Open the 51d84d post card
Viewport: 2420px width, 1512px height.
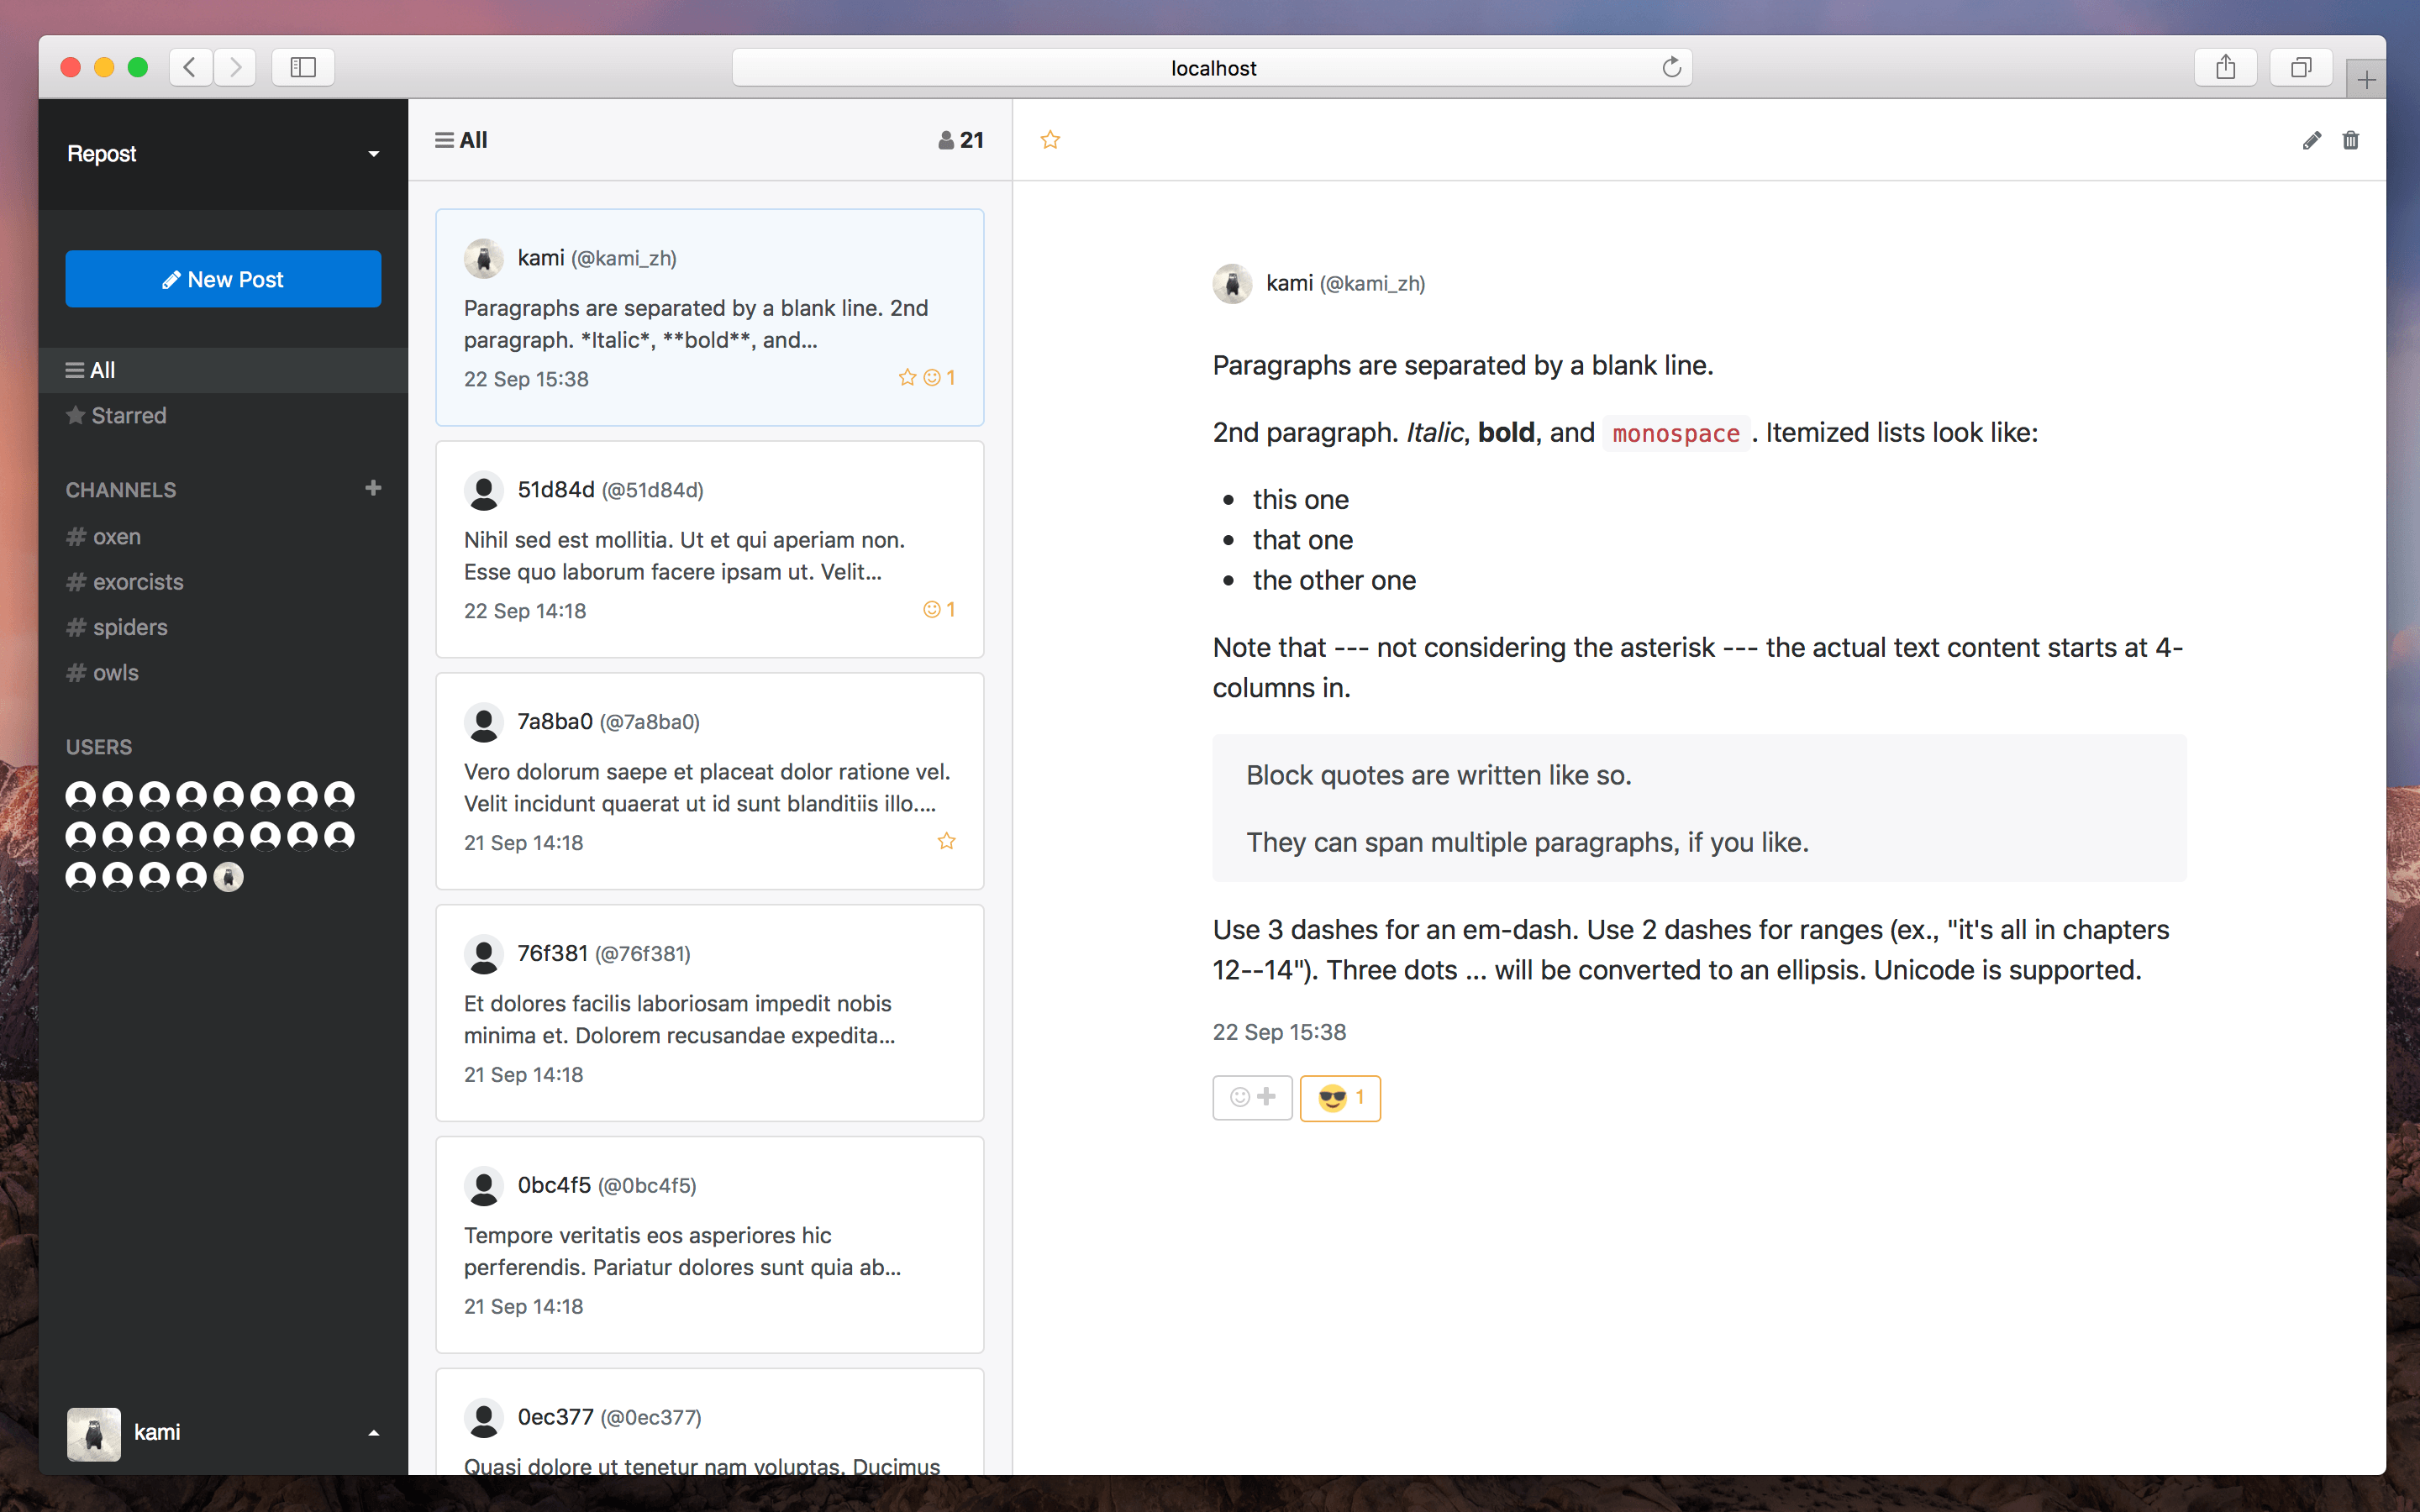709,549
